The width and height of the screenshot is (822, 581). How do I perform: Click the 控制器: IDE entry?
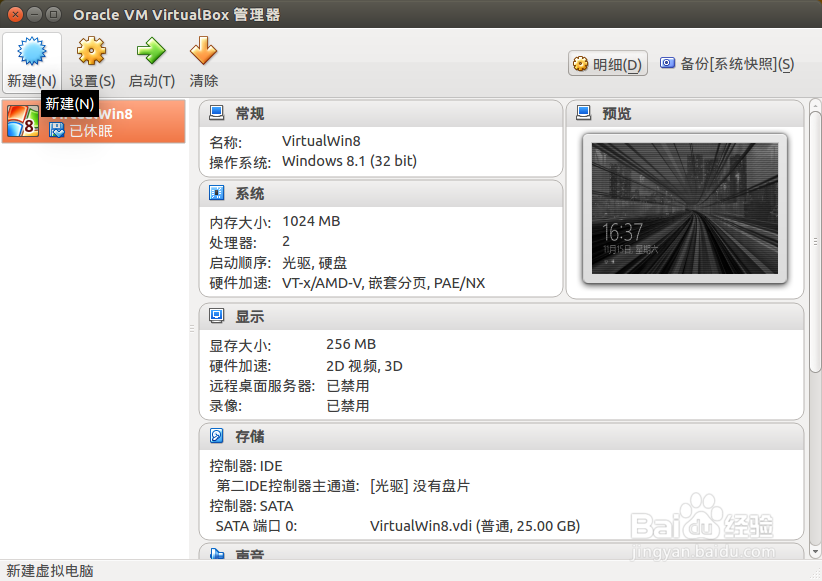[x=246, y=466]
